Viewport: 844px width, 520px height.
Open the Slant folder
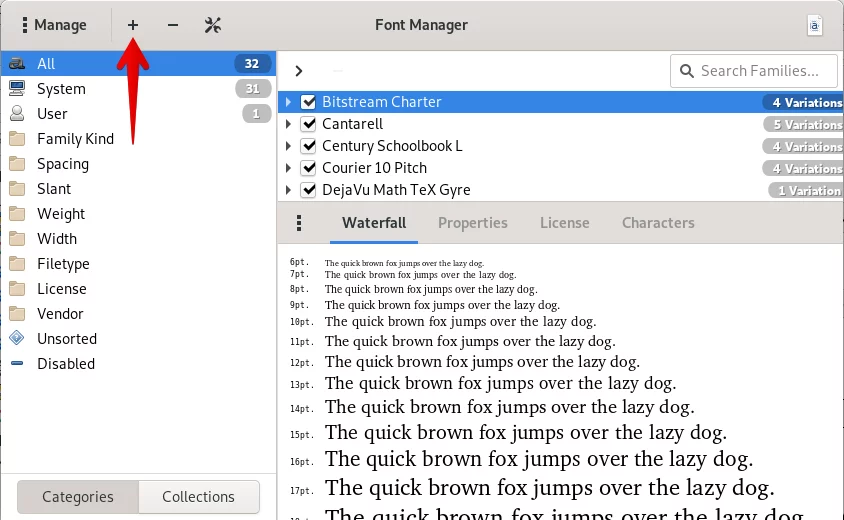click(138, 189)
